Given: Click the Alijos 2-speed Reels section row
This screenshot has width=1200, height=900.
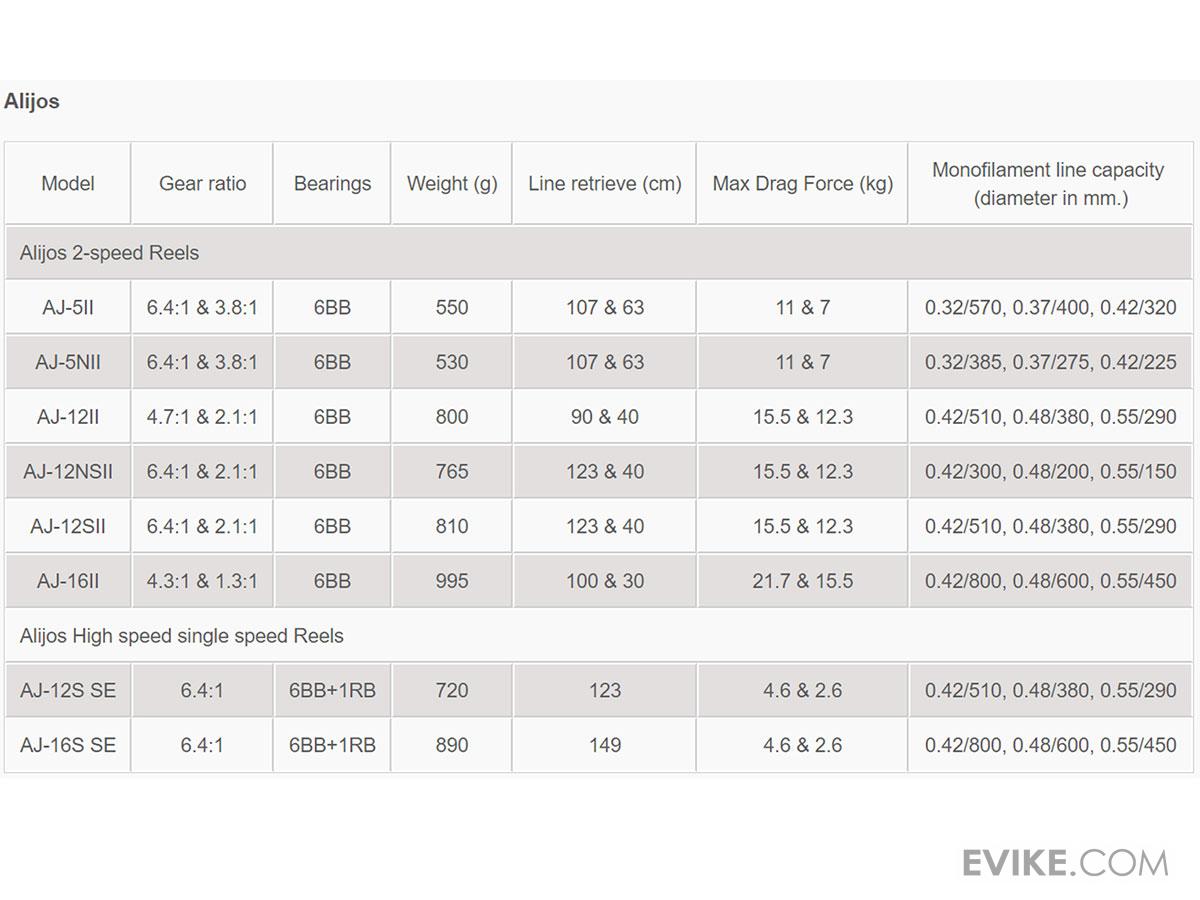Looking at the screenshot, I should tap(109, 253).
